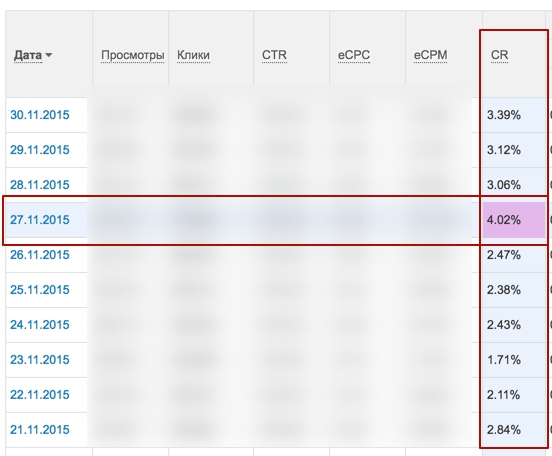Open the 26.11.2015 date link
Viewport: 552px width, 456px height.
pos(40,255)
